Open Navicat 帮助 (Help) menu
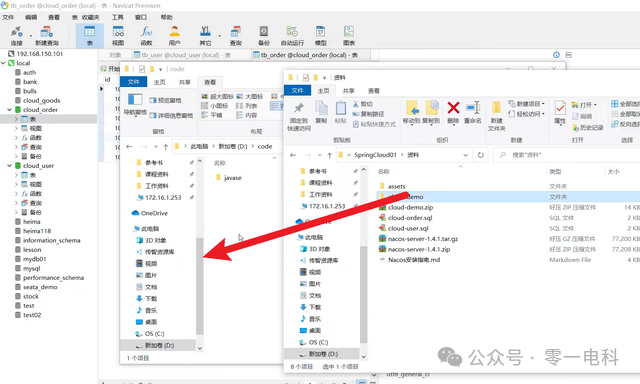This screenshot has height=384, width=640. pyautogui.click(x=167, y=17)
